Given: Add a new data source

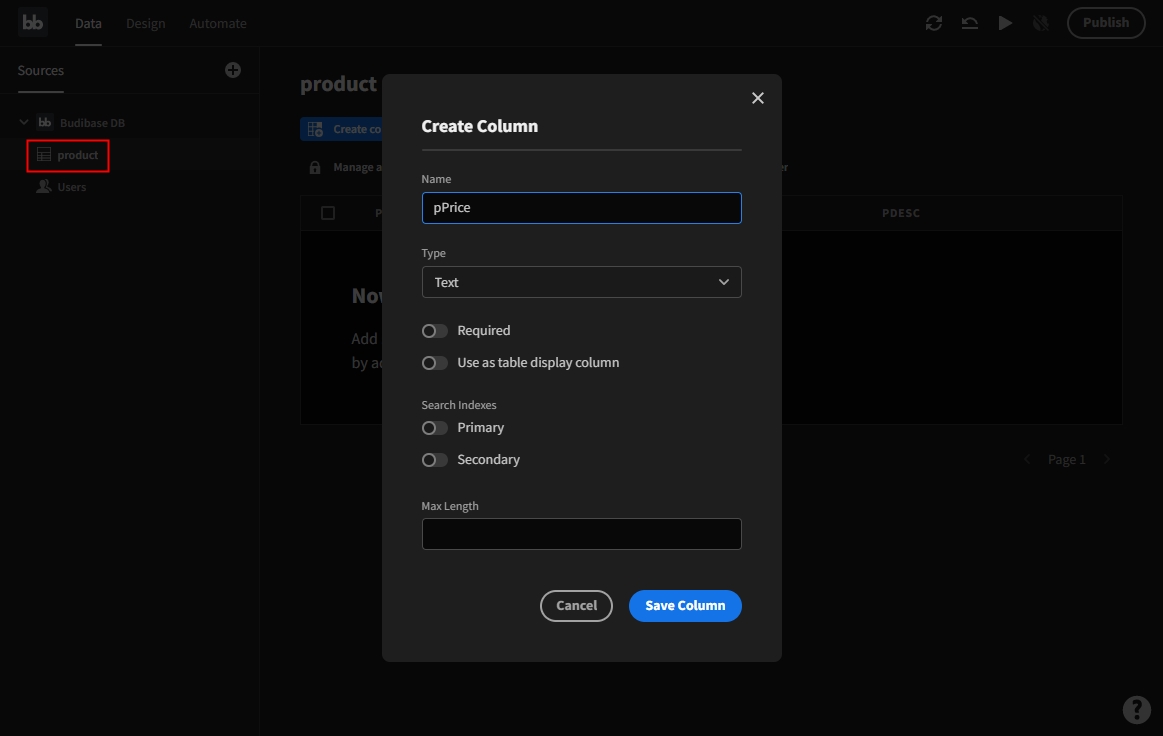Looking at the screenshot, I should 233,70.
